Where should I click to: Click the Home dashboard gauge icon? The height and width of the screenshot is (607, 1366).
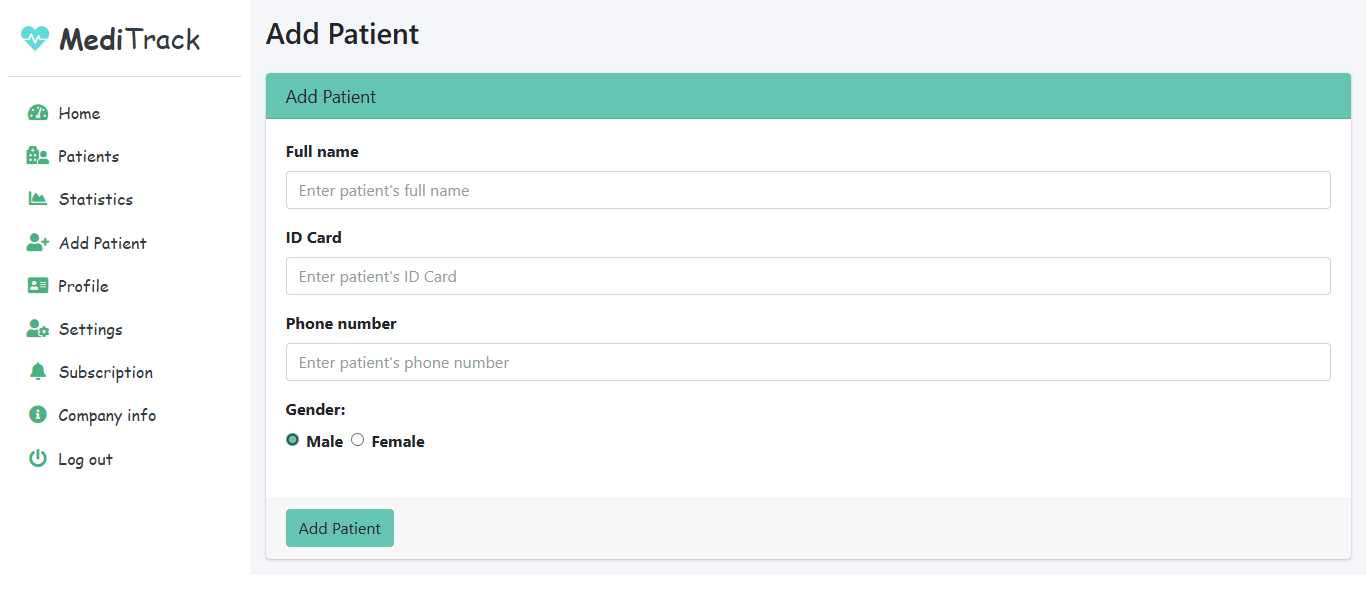click(x=38, y=113)
